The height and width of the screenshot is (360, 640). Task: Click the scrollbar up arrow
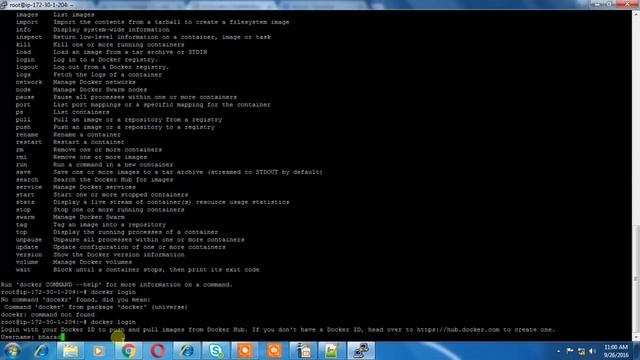tap(636, 13)
